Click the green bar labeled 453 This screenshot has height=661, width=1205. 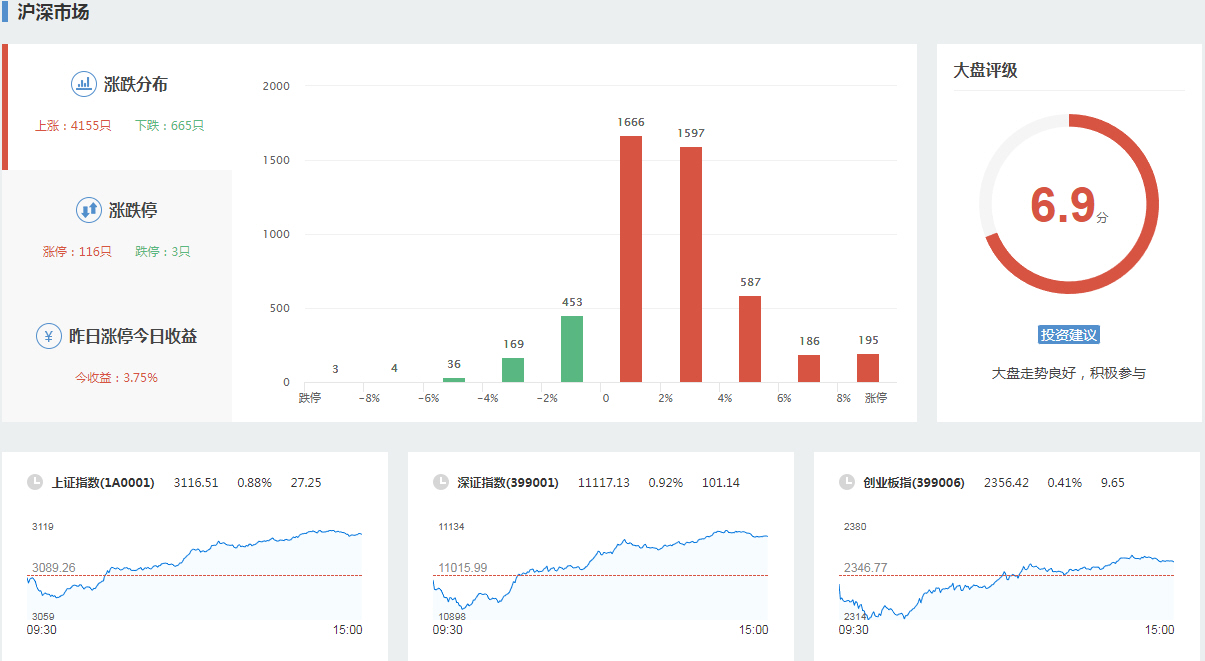point(572,349)
